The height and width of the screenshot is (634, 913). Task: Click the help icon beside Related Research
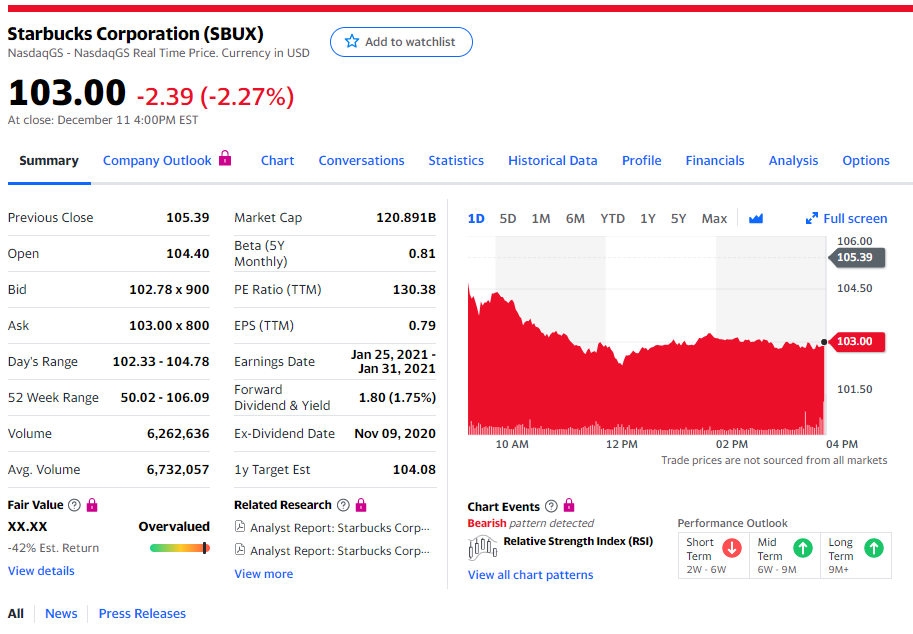[x=344, y=505]
